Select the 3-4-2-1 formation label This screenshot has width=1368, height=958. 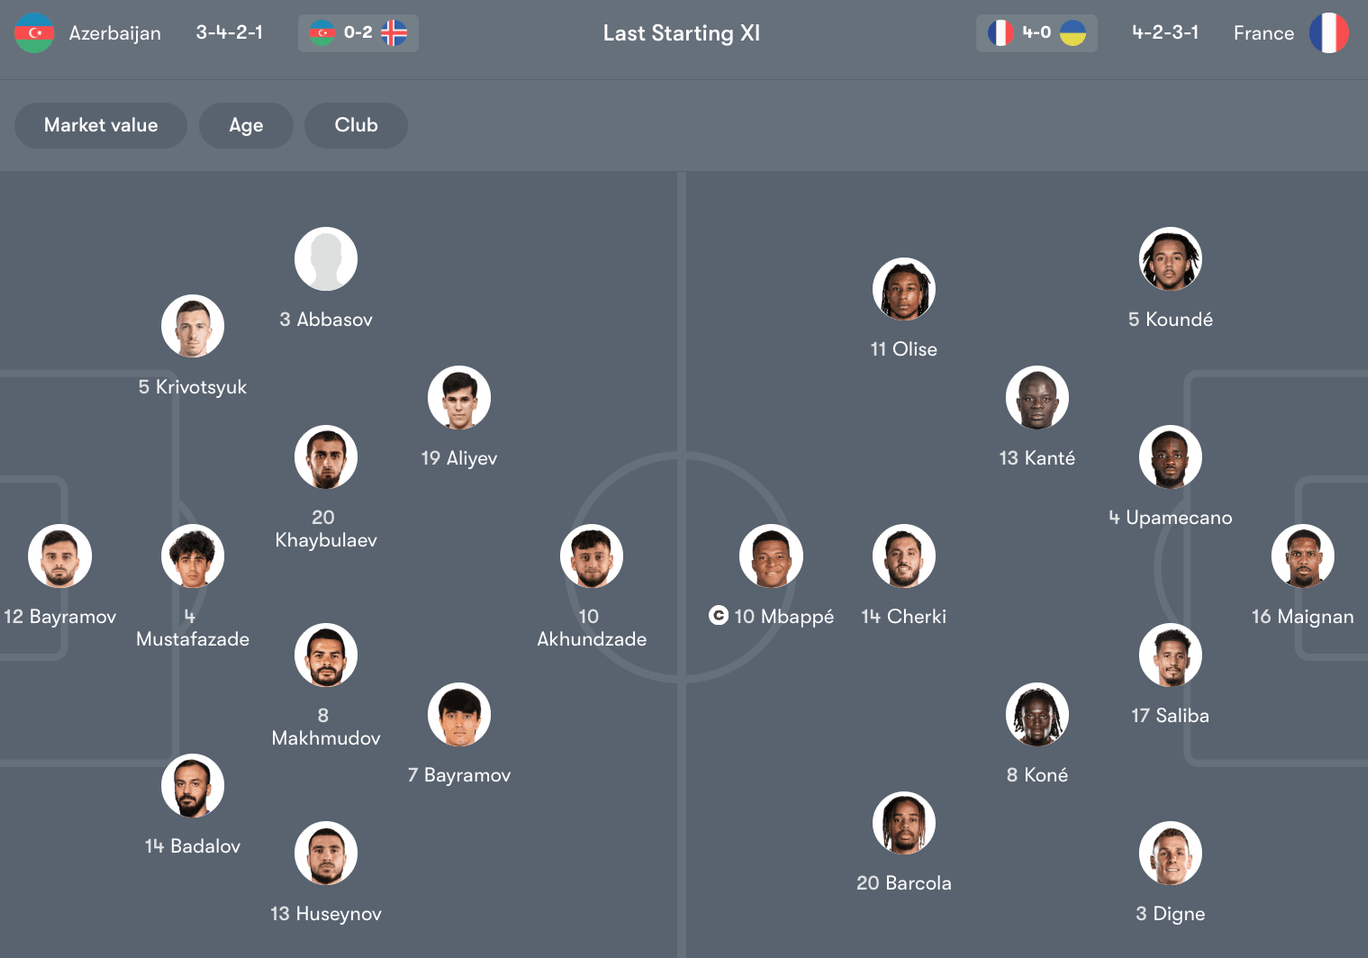229,32
